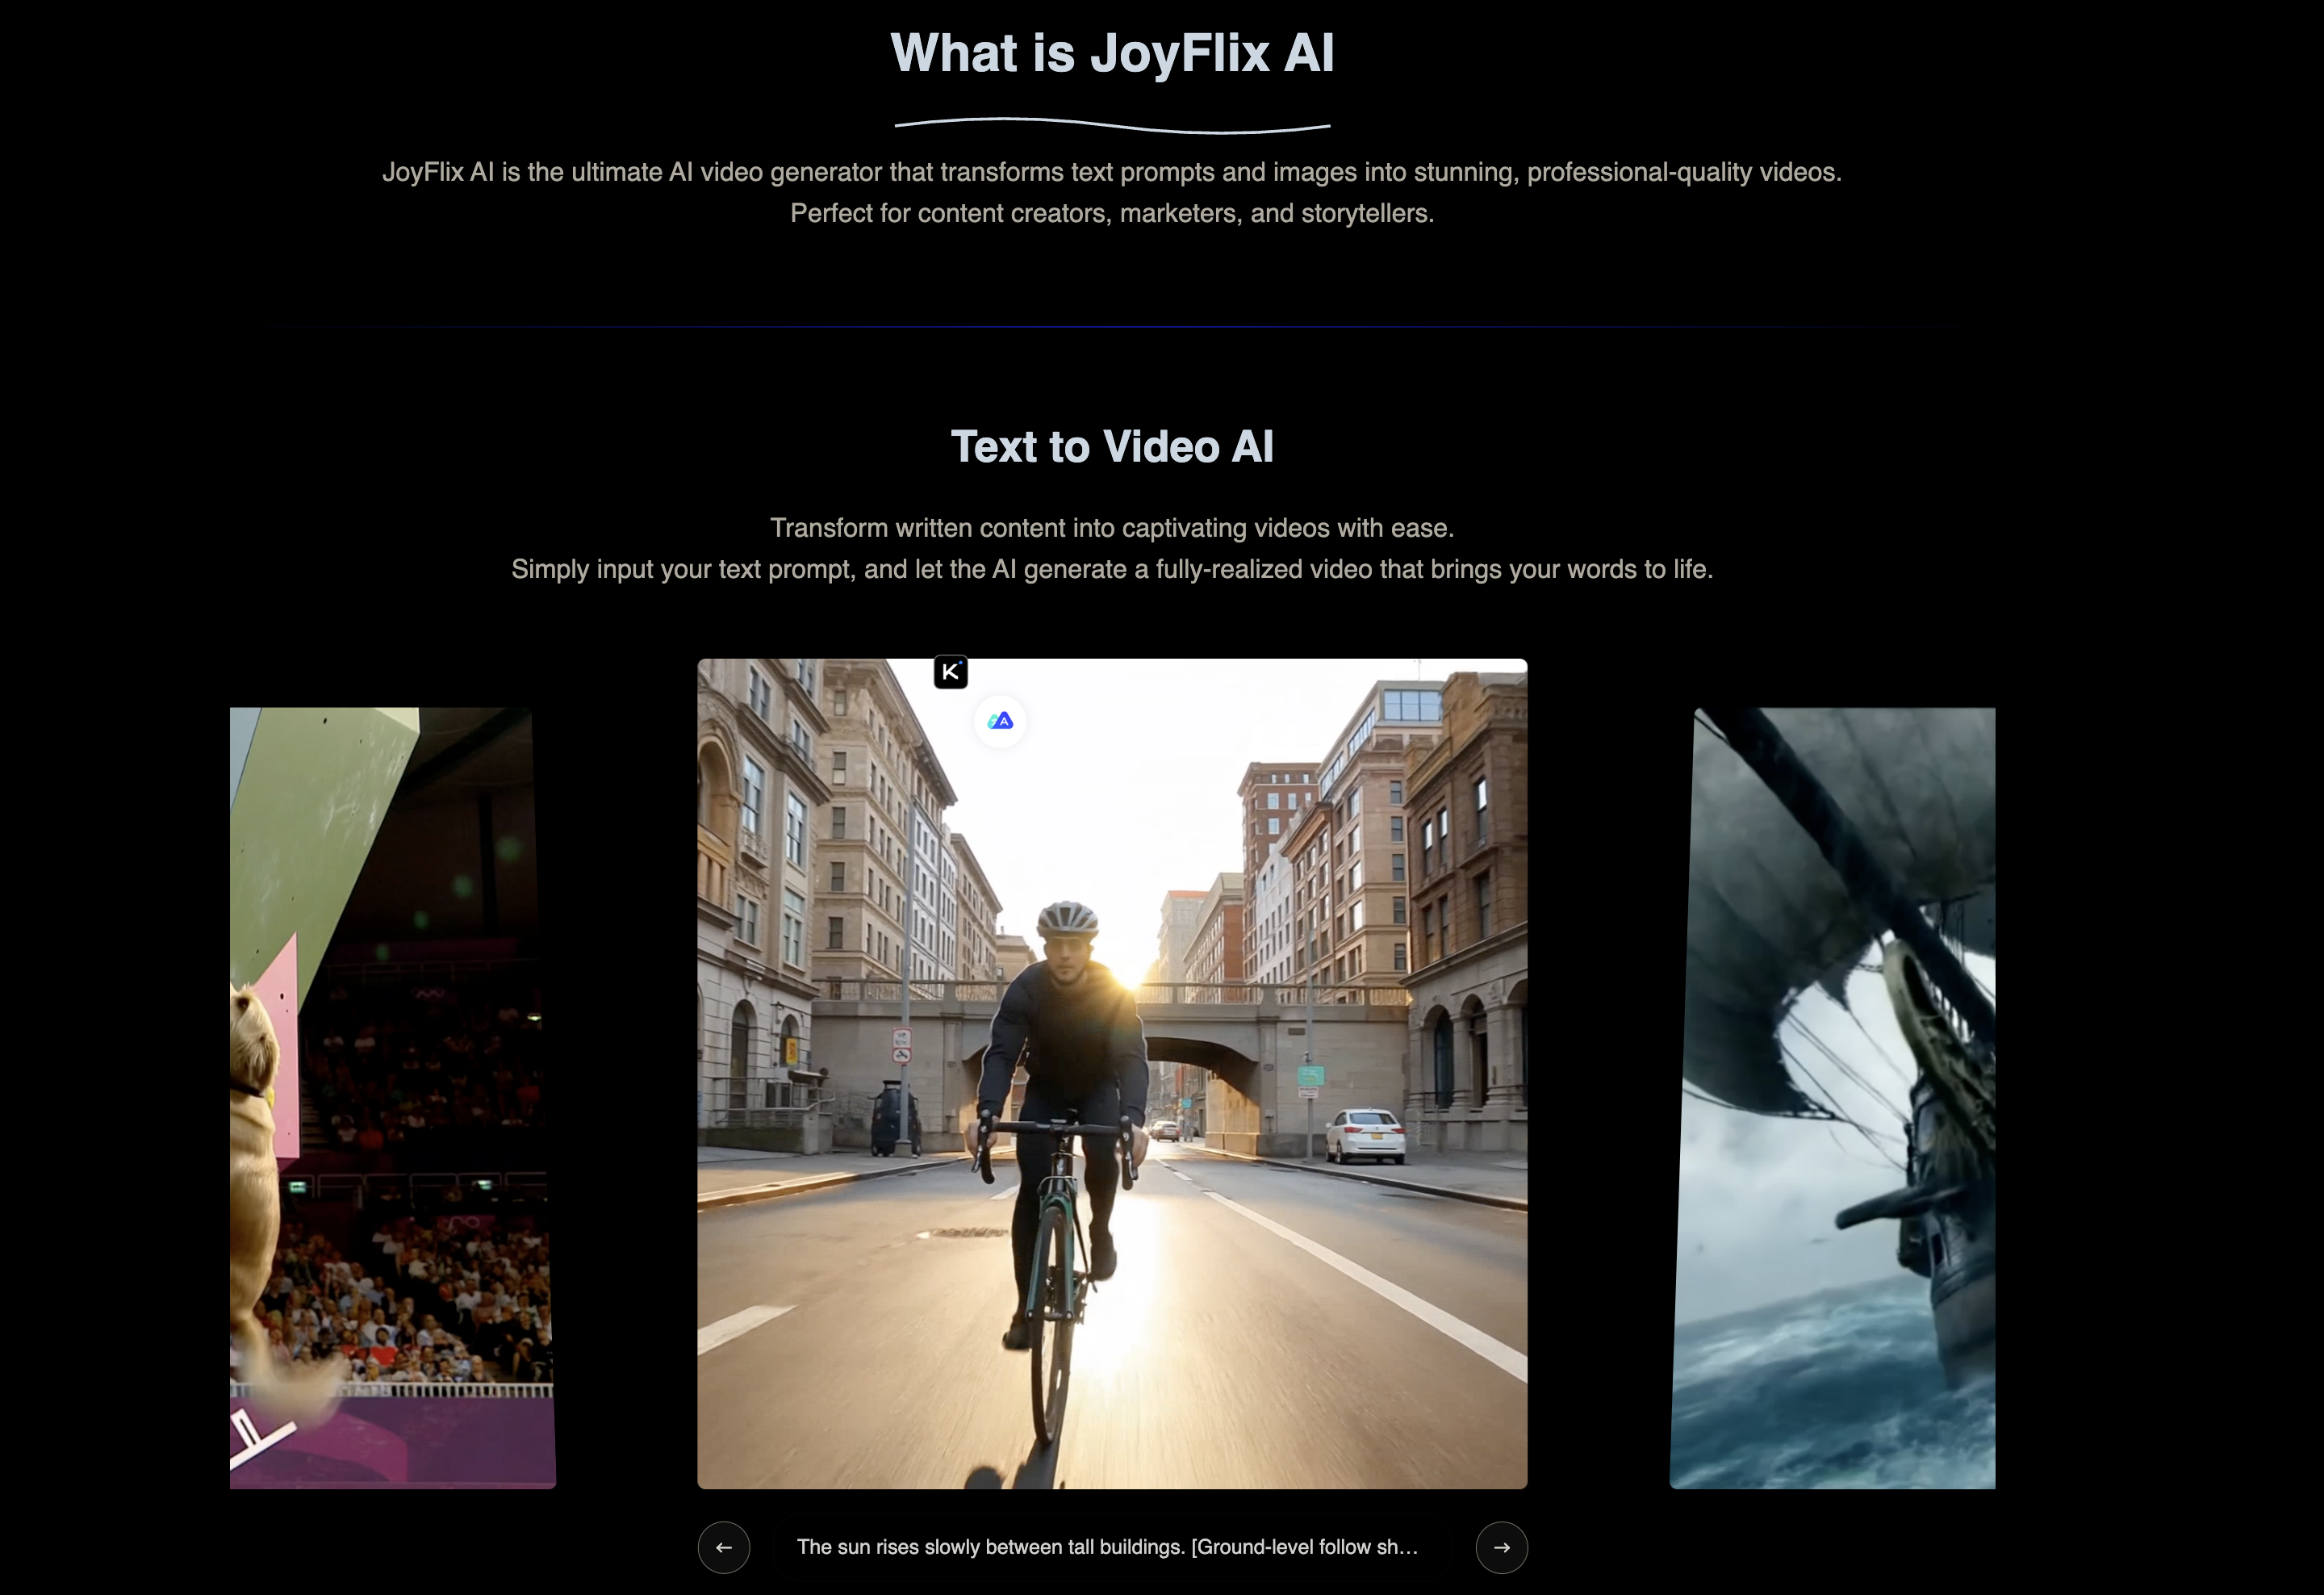Click the cyclist's helmet in the video

(x=1067, y=918)
